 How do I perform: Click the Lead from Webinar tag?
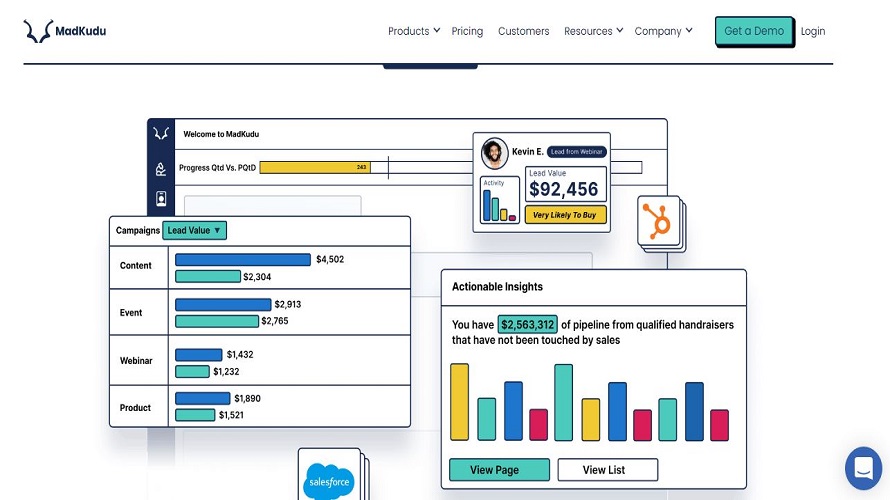577,152
